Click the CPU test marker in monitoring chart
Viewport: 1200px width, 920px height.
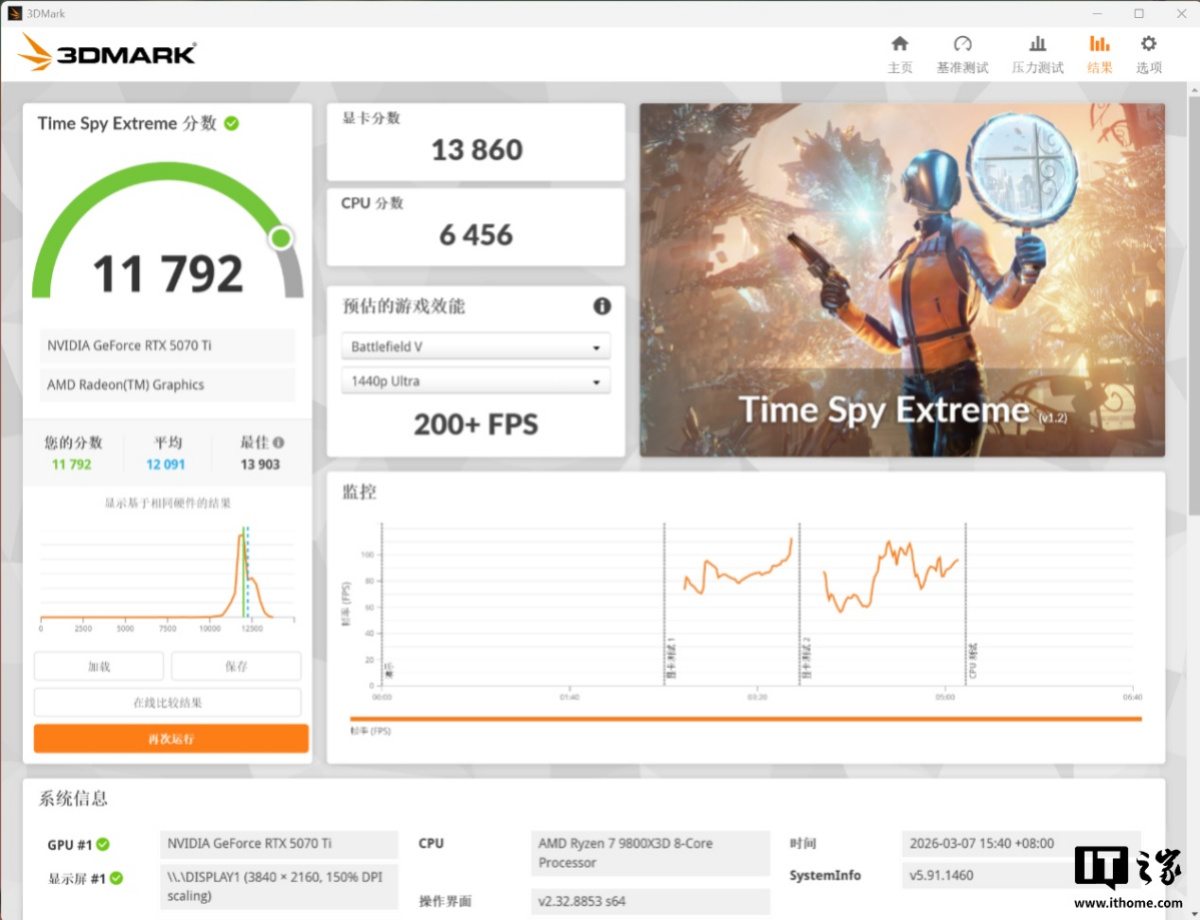[x=972, y=661]
